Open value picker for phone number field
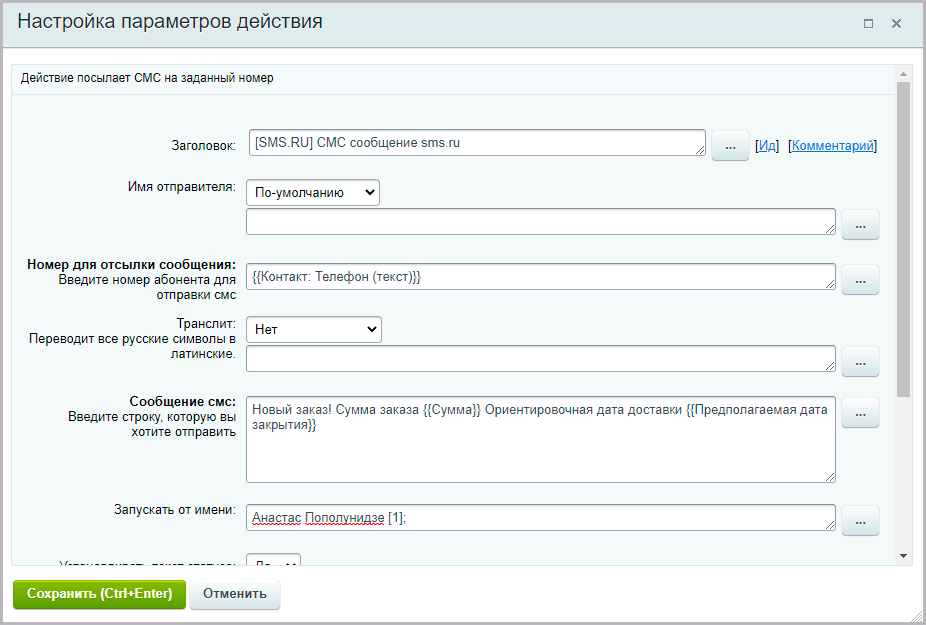The width and height of the screenshot is (926, 625). click(x=860, y=280)
